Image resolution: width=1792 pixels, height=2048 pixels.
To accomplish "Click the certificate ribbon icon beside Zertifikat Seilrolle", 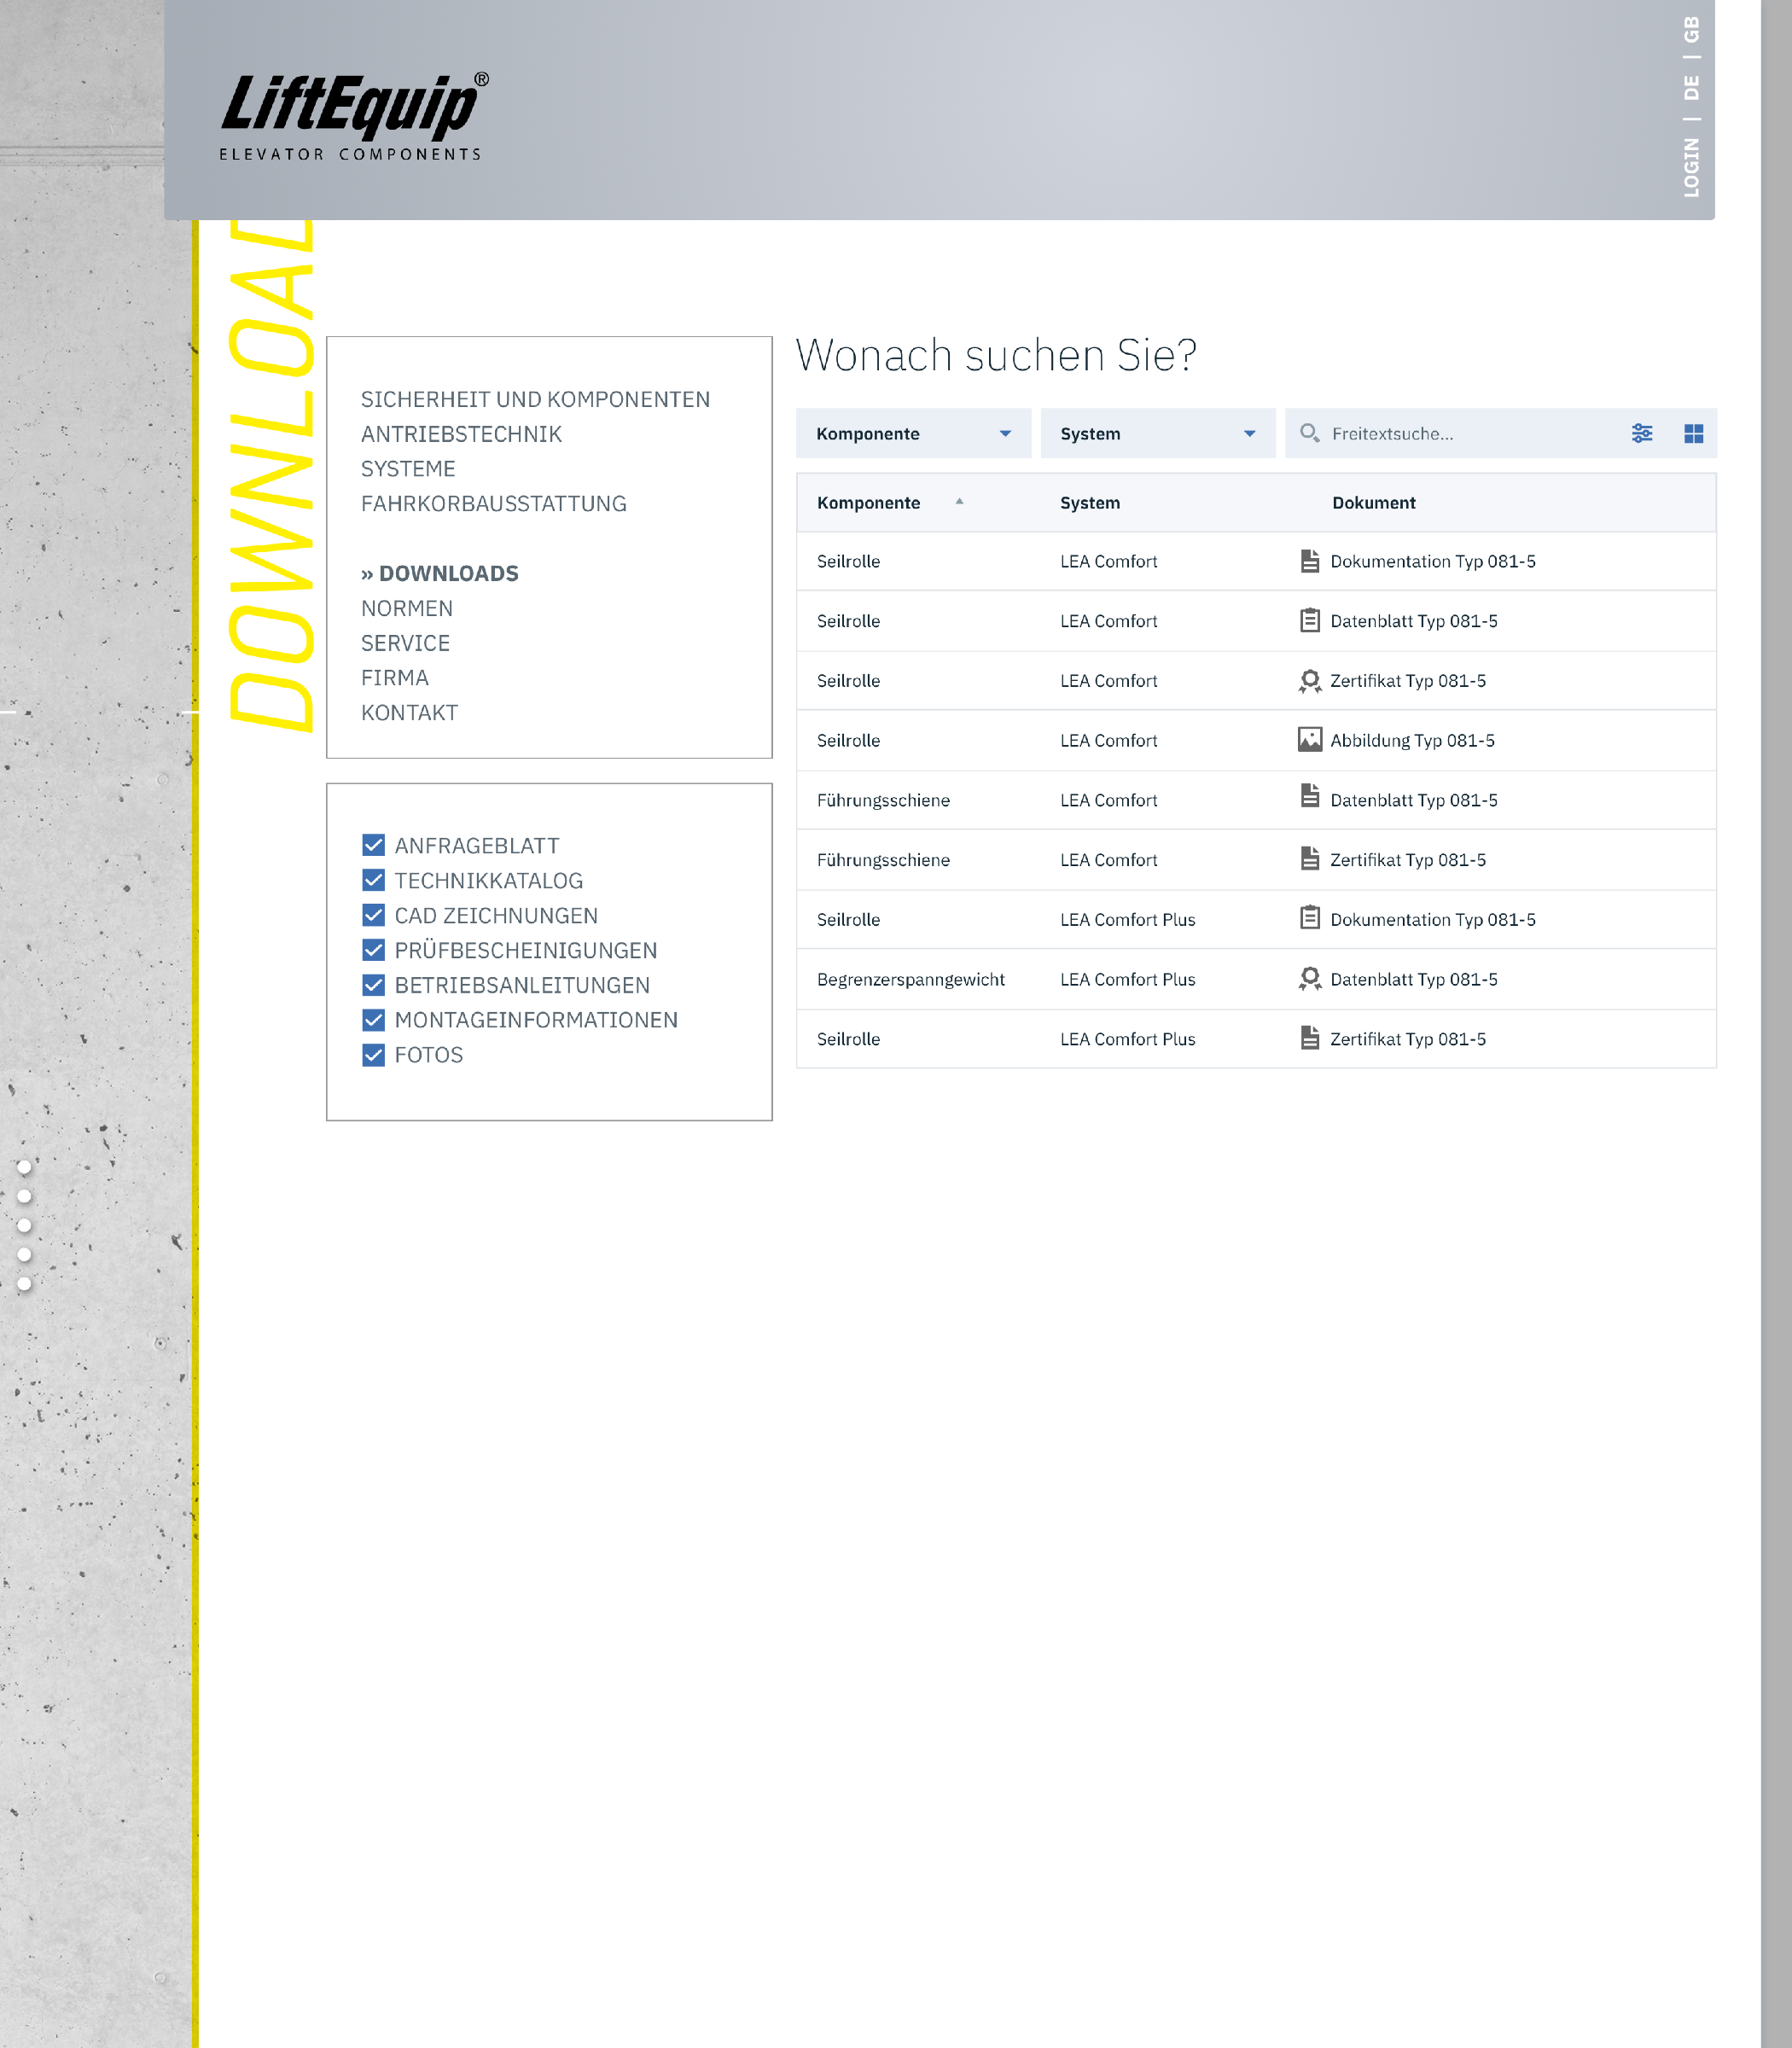I will point(1309,681).
